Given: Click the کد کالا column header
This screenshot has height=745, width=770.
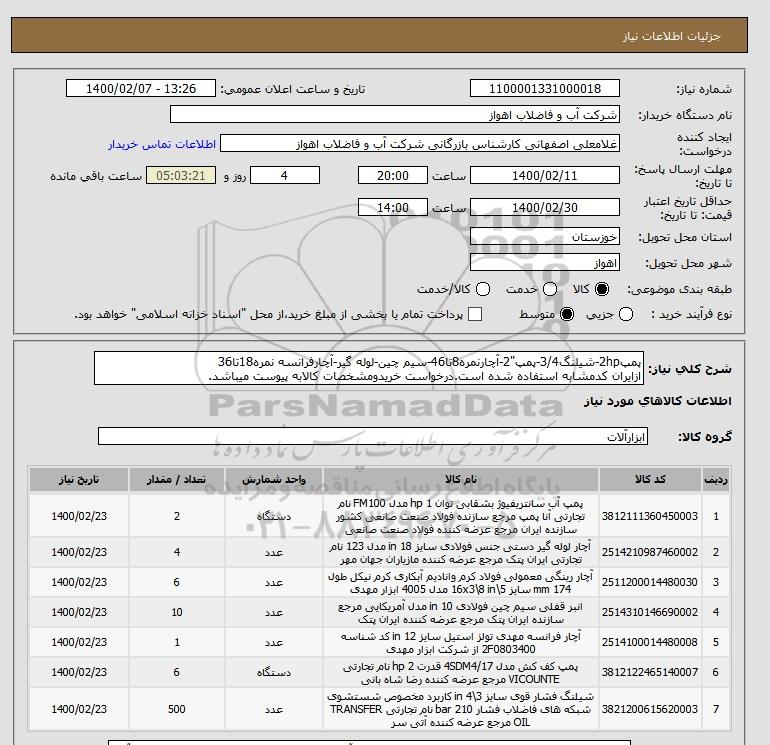Looking at the screenshot, I should coord(650,479).
